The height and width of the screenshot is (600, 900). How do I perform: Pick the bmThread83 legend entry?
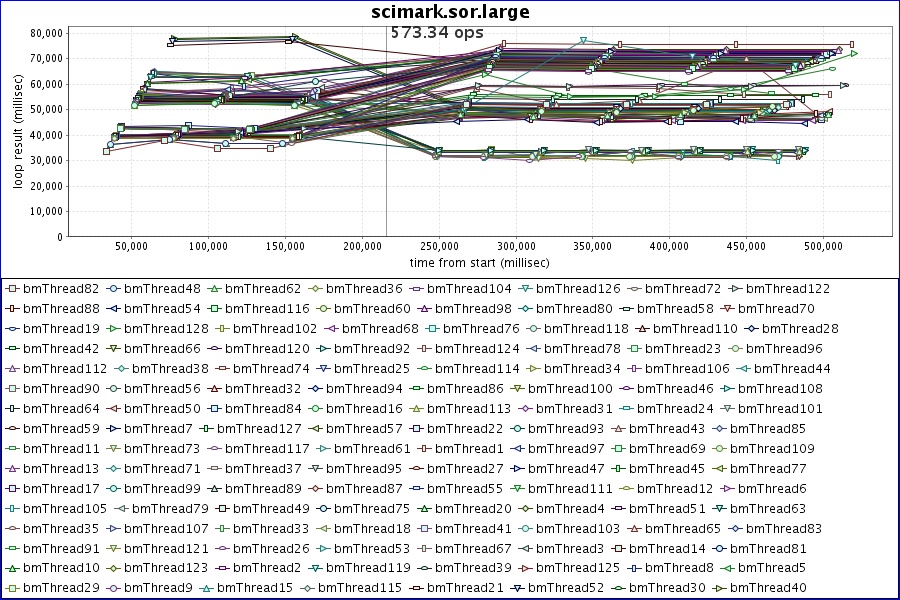click(784, 528)
